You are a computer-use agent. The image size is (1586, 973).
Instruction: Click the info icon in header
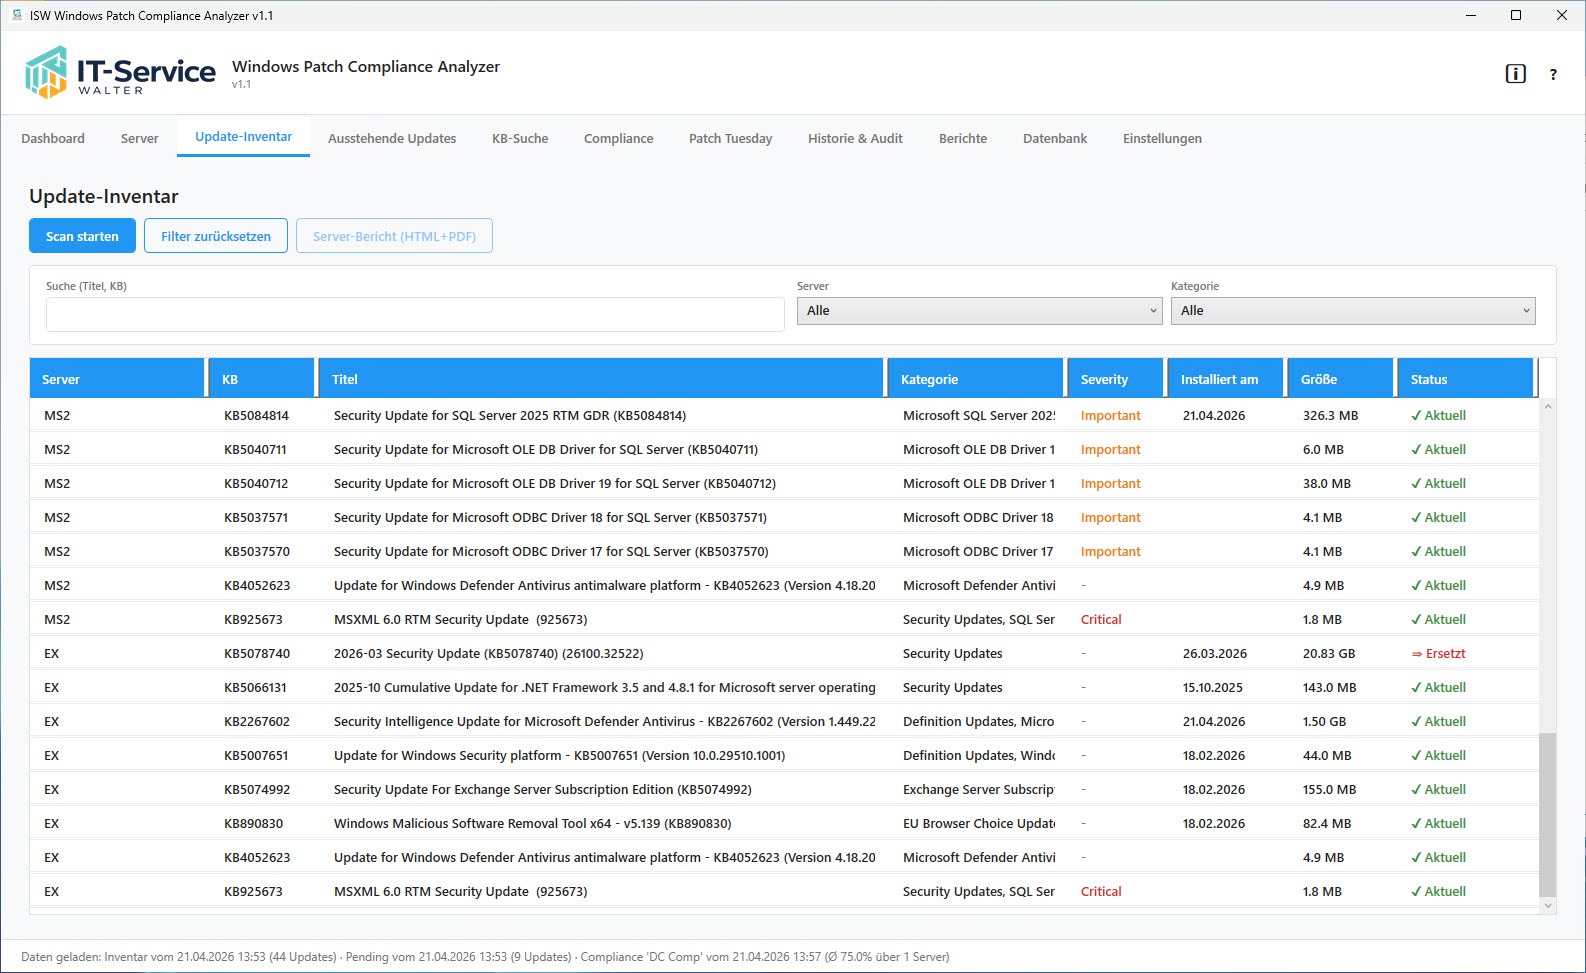tap(1515, 74)
